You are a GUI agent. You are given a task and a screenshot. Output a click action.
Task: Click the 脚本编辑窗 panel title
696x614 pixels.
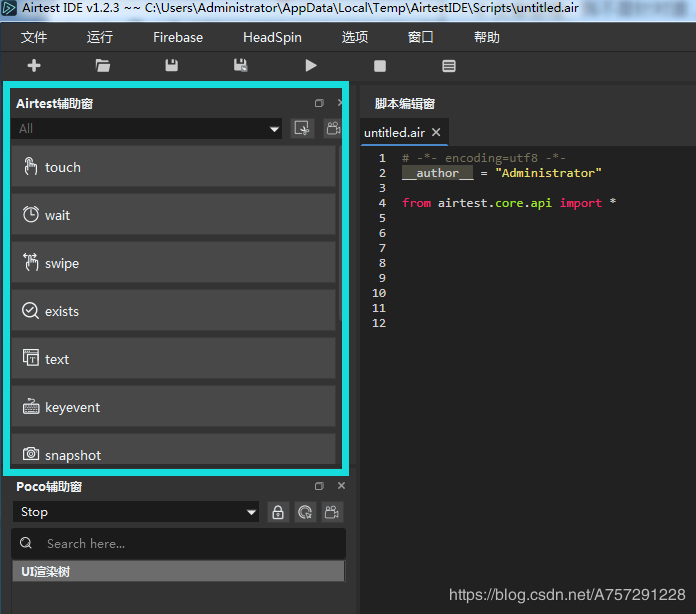[x=404, y=103]
